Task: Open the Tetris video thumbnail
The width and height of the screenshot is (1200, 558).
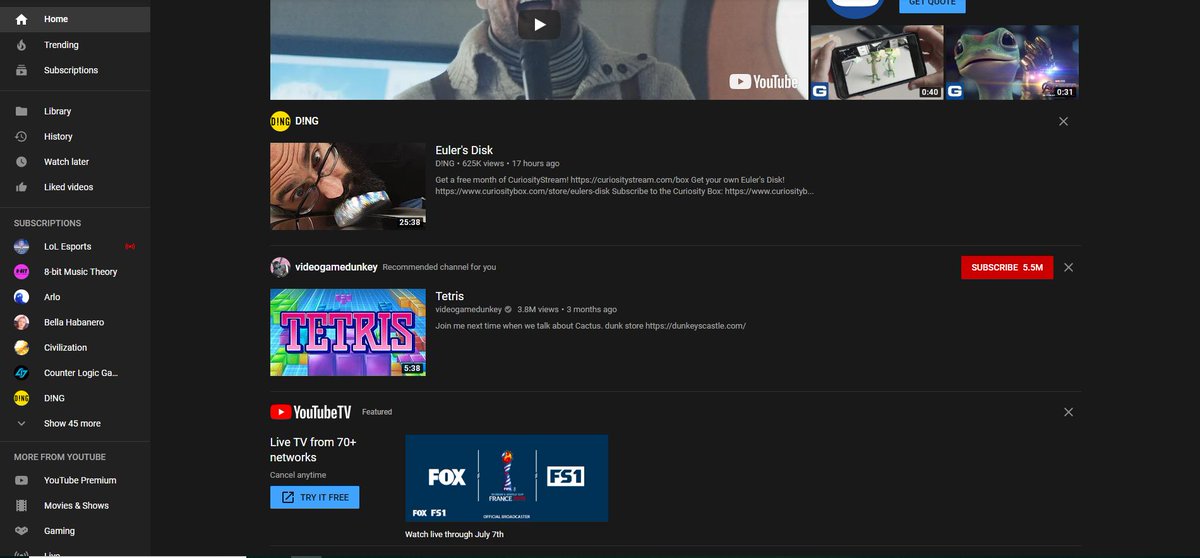Action: pyautogui.click(x=348, y=332)
